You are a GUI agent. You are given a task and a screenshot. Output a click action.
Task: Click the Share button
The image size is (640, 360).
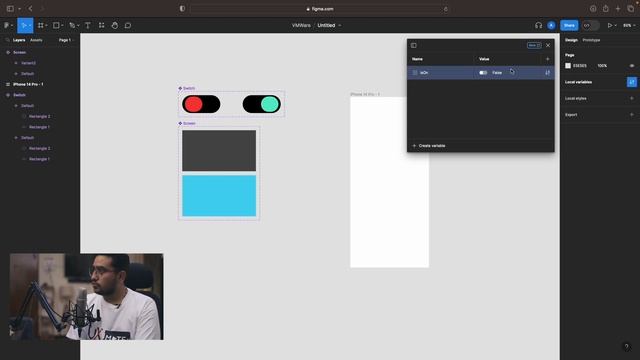(x=569, y=25)
